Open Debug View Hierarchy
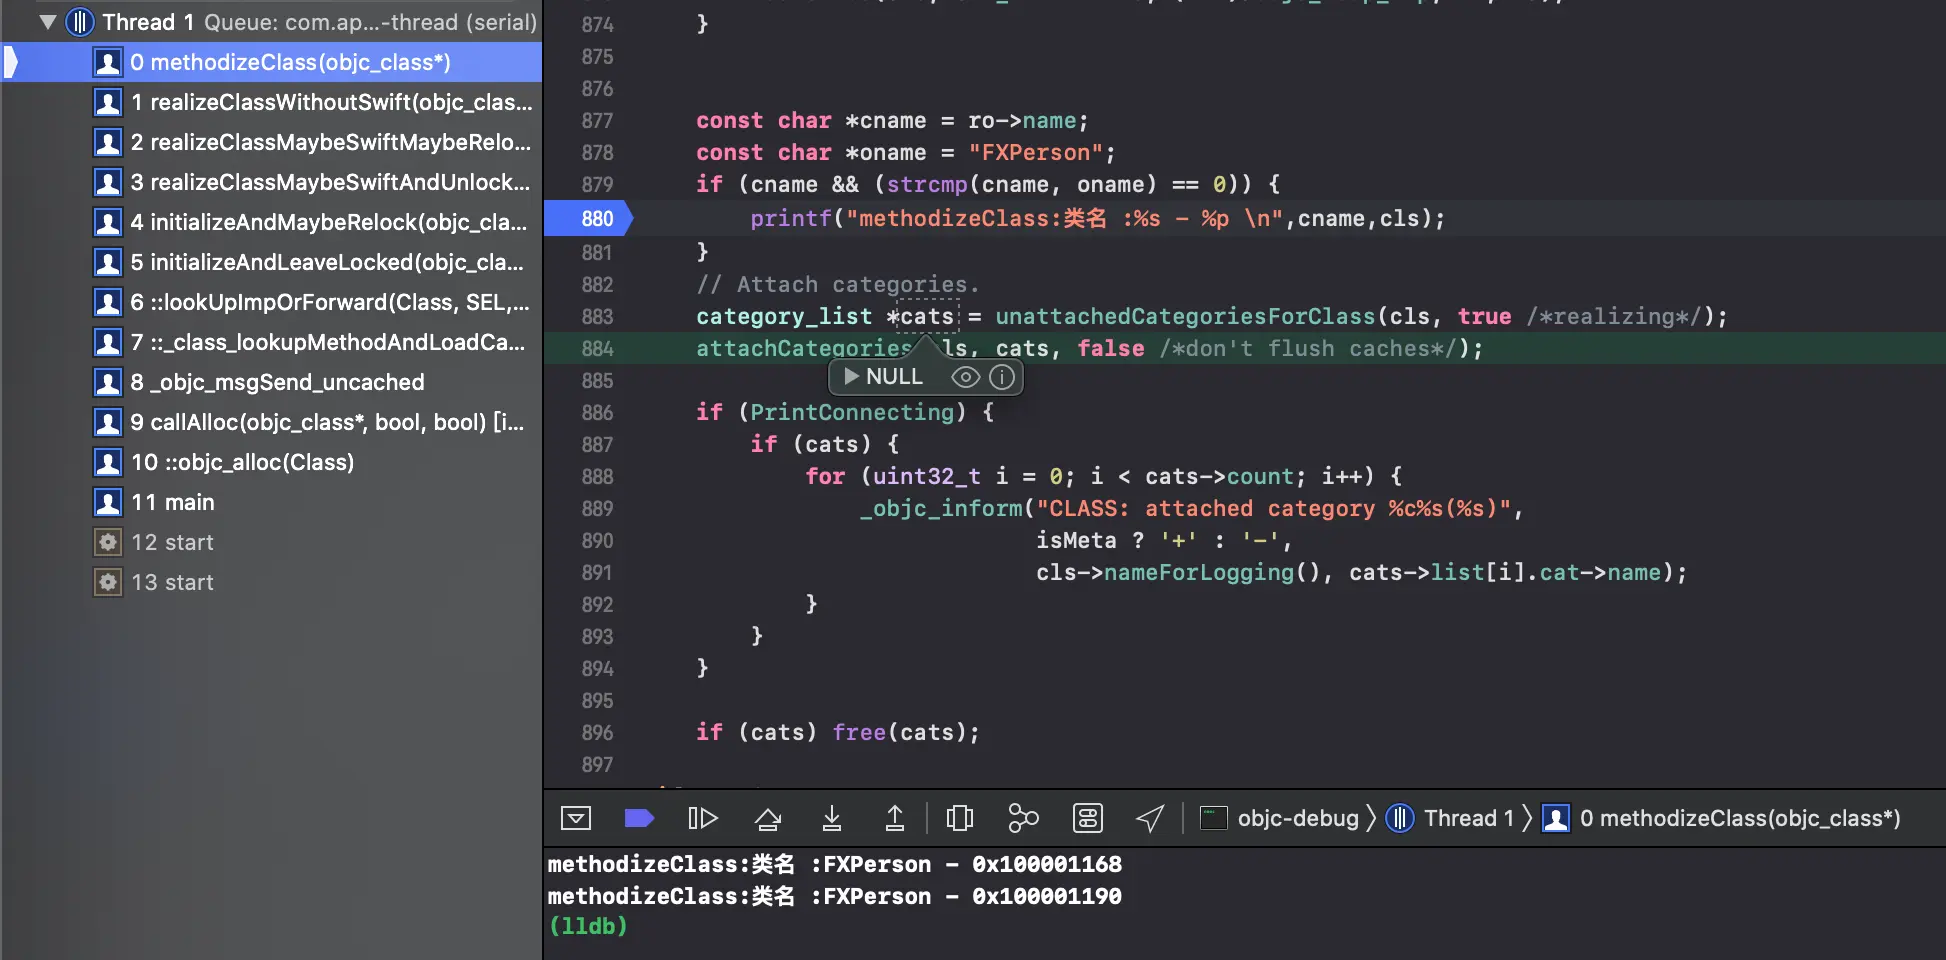This screenshot has width=1946, height=960. (960, 818)
